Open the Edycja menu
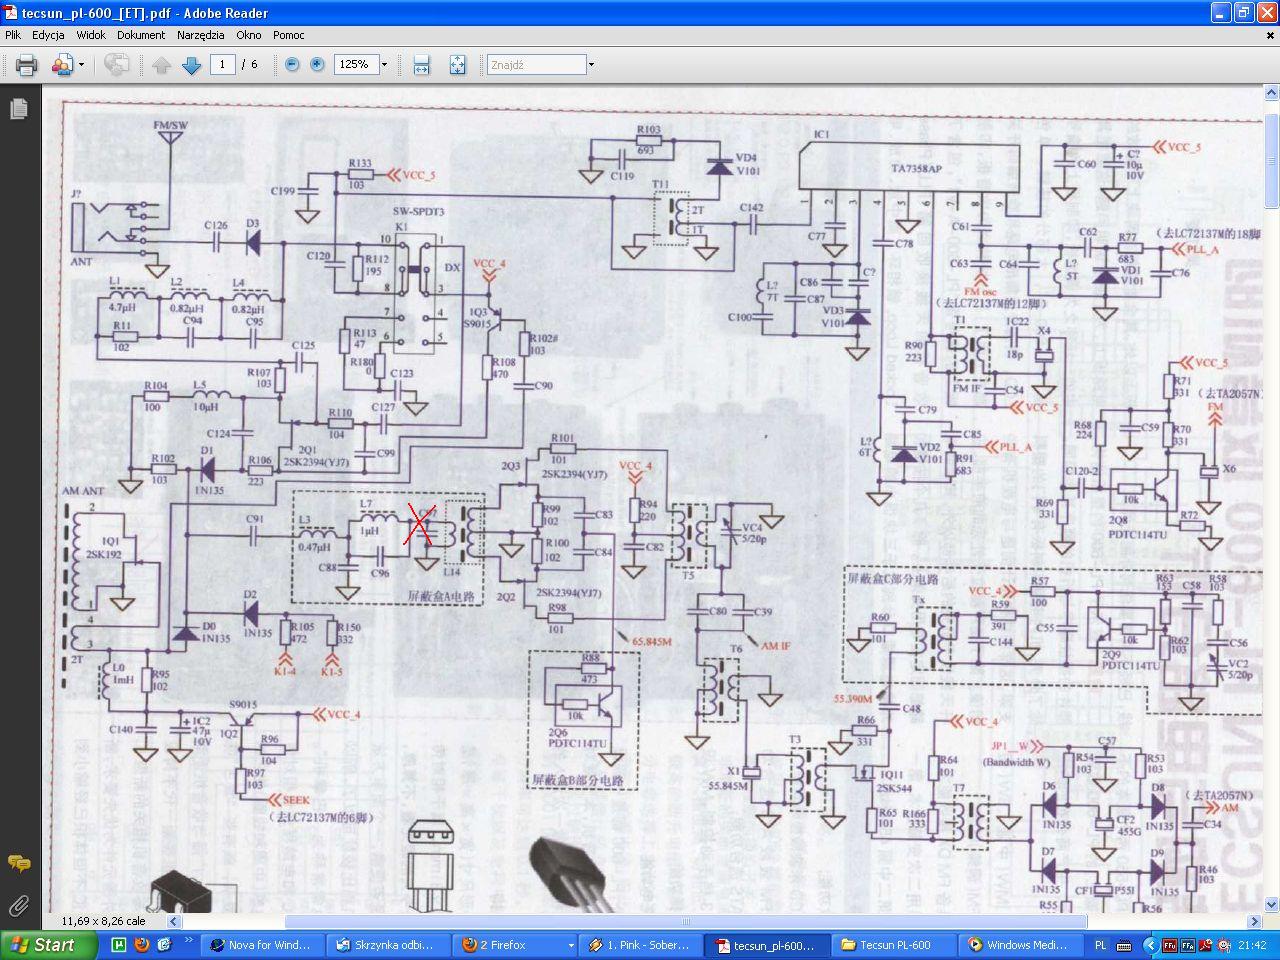Image resolution: width=1280 pixels, height=960 pixels. (48, 35)
